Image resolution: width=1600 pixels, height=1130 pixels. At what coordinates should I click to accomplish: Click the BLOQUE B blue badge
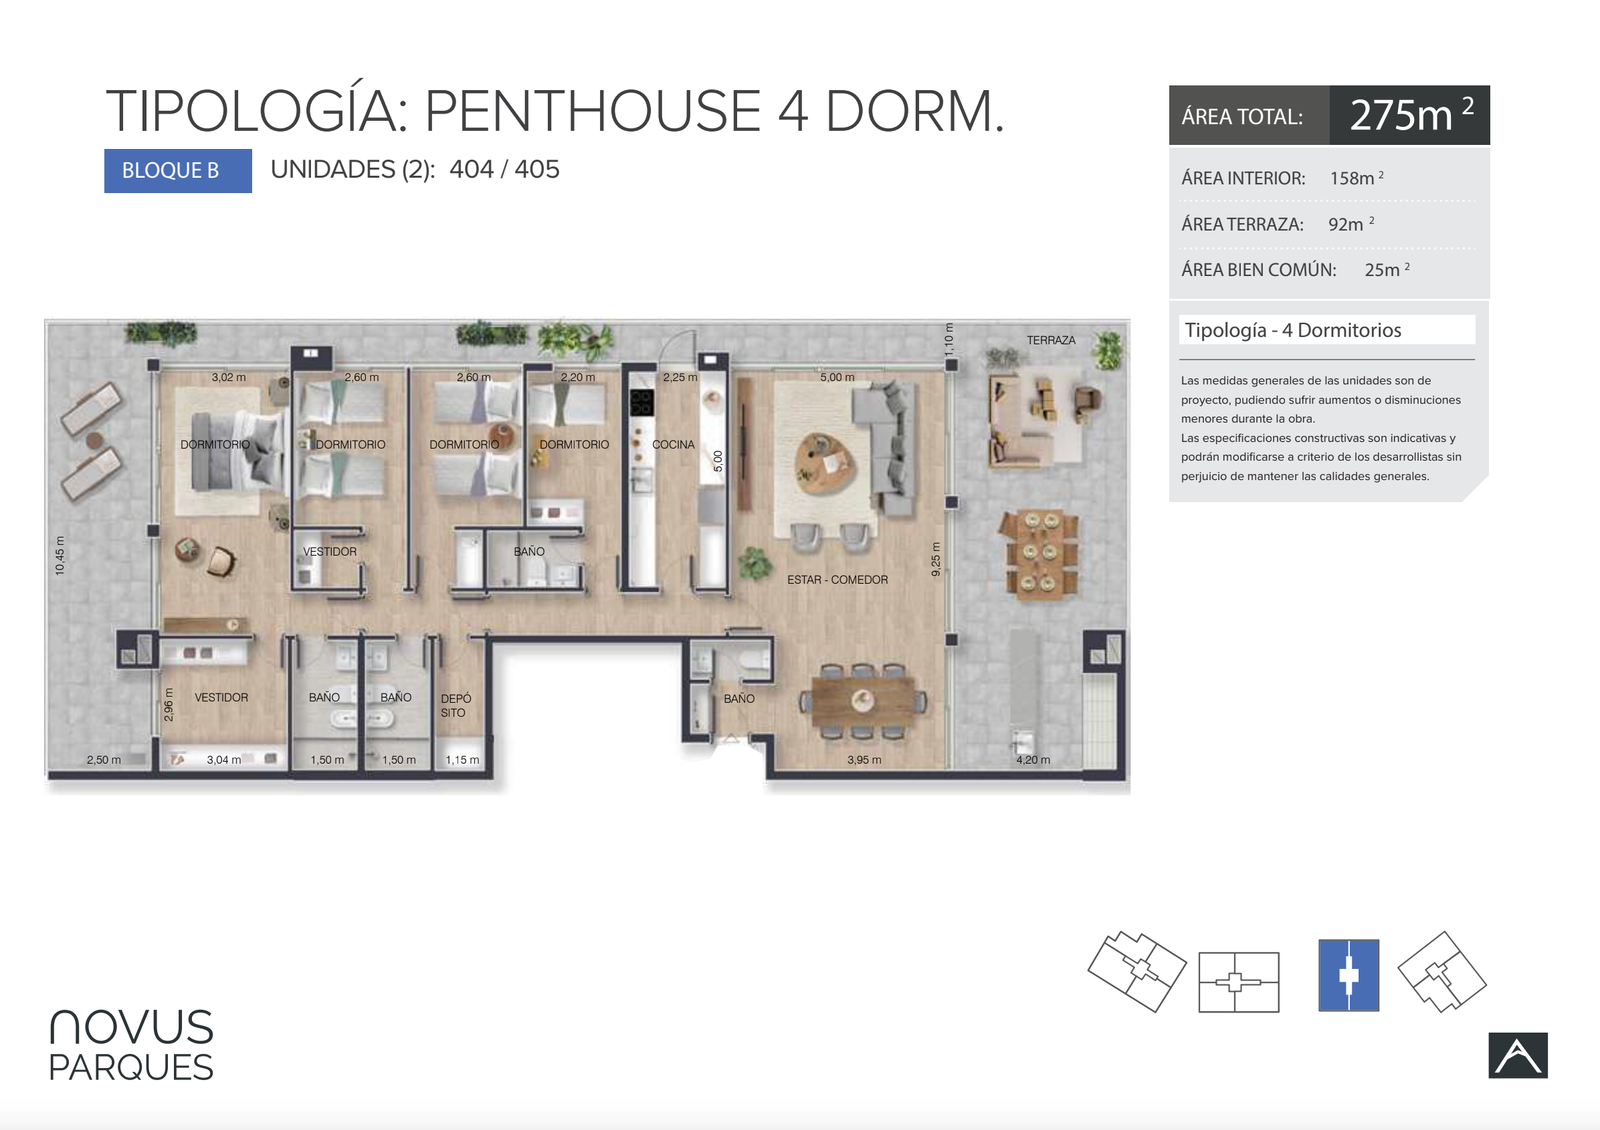177,171
